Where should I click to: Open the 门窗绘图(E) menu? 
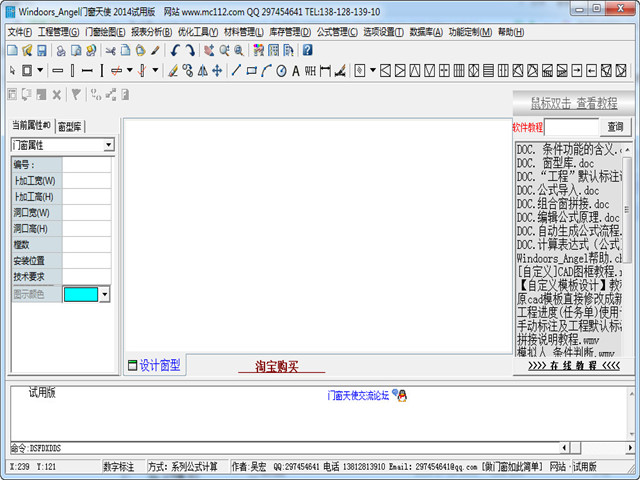[105, 32]
